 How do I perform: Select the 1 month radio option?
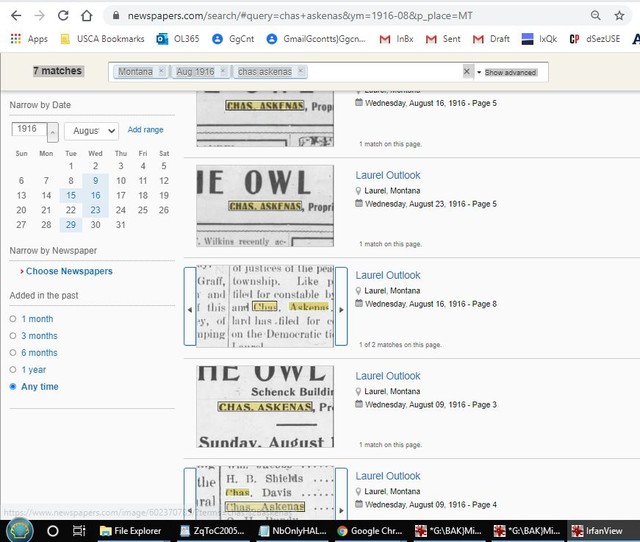pyautogui.click(x=13, y=319)
